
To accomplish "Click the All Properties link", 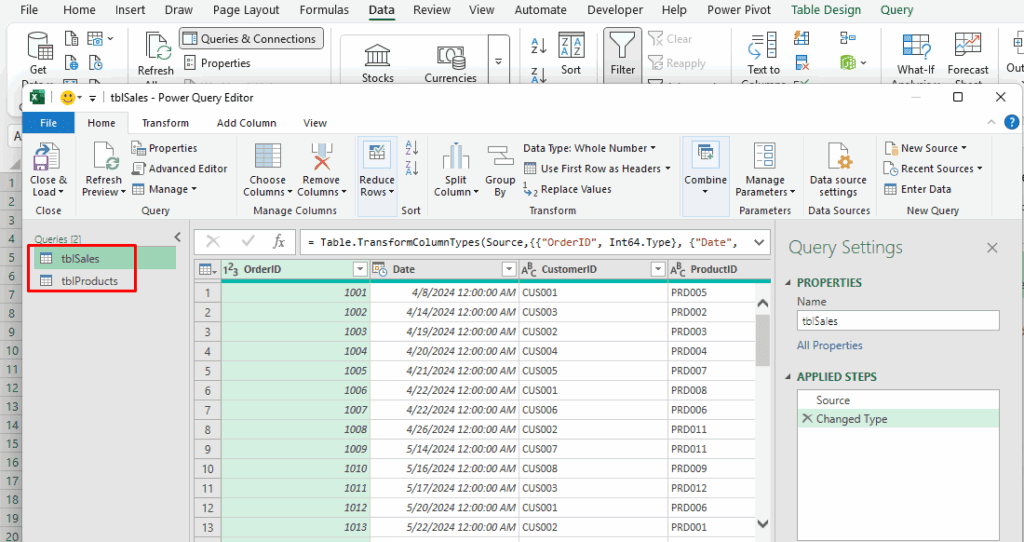I will (829, 345).
